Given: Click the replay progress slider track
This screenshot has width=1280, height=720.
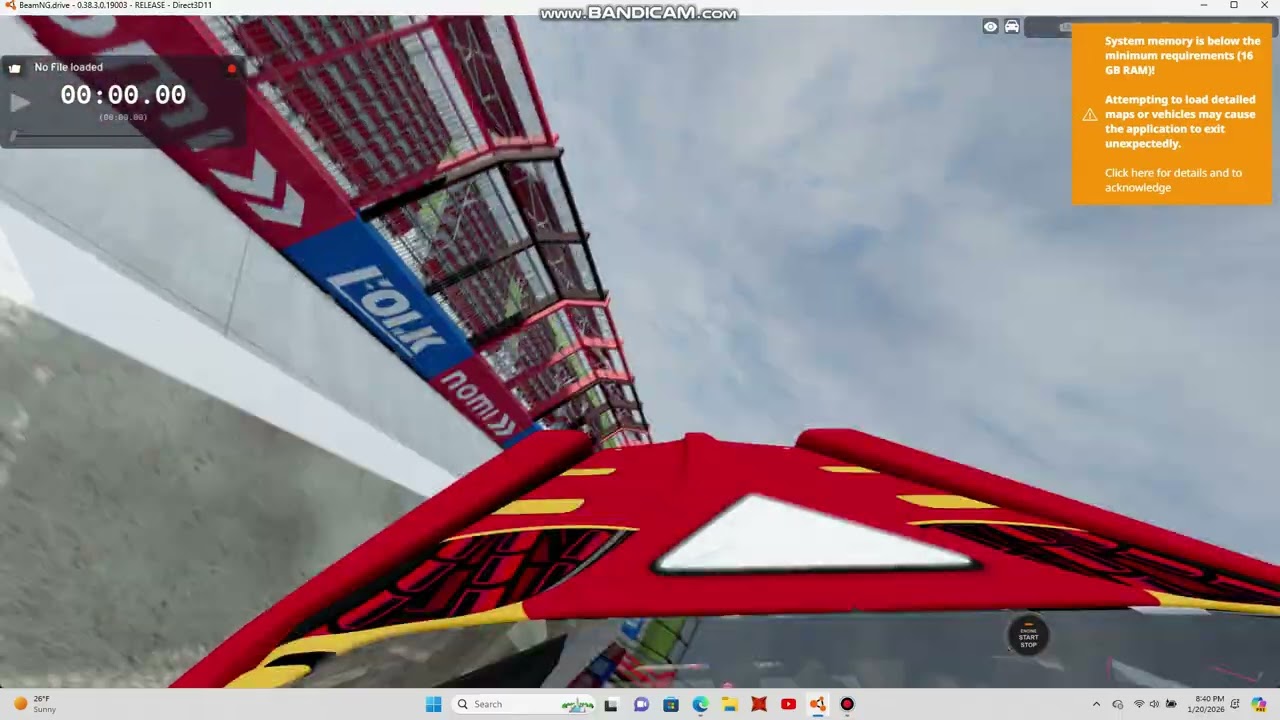Looking at the screenshot, I should [x=123, y=136].
